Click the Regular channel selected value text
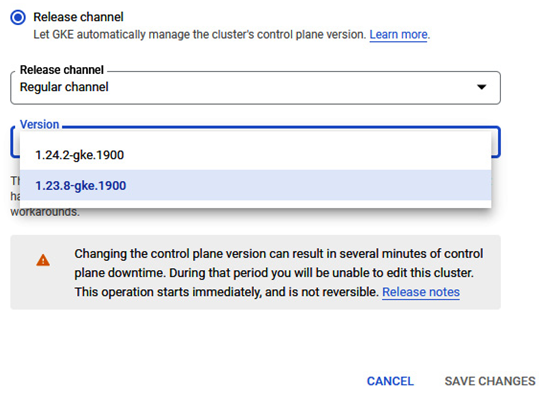Viewport: 539px width, 393px height. (x=64, y=87)
